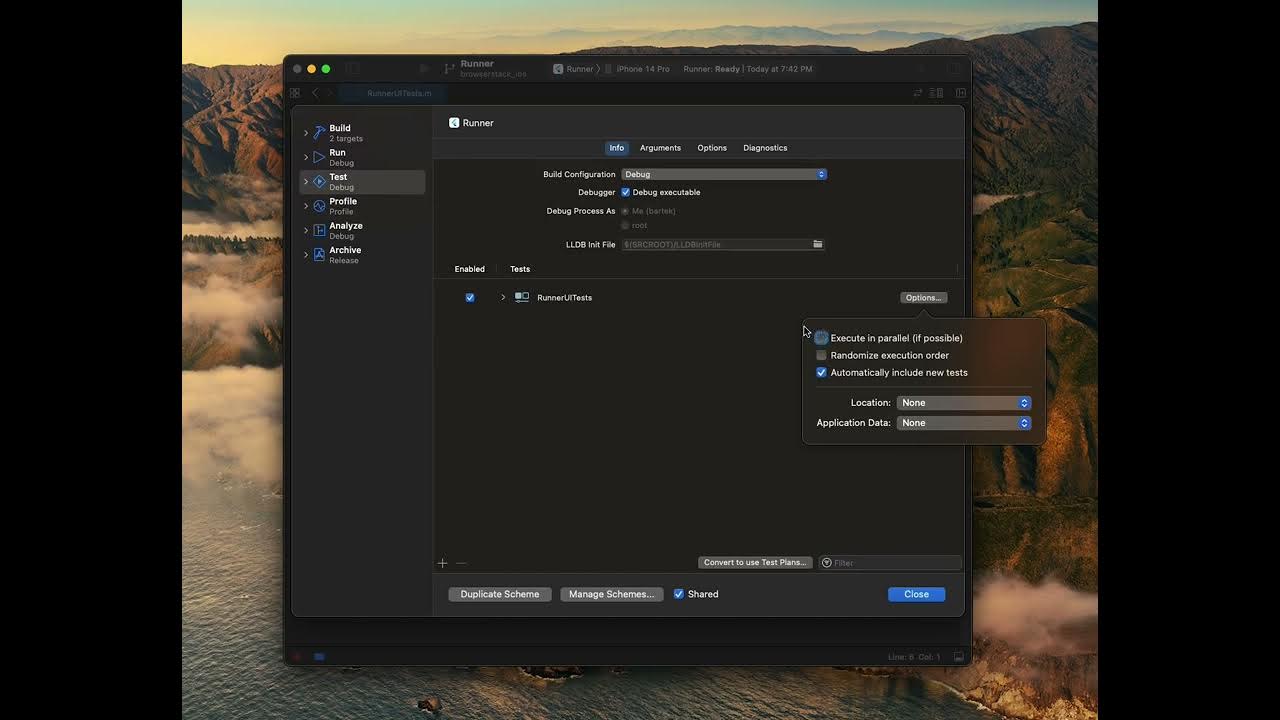Click the dimmed Run button in Xcode toolbar
1280x720 pixels.
point(424,69)
